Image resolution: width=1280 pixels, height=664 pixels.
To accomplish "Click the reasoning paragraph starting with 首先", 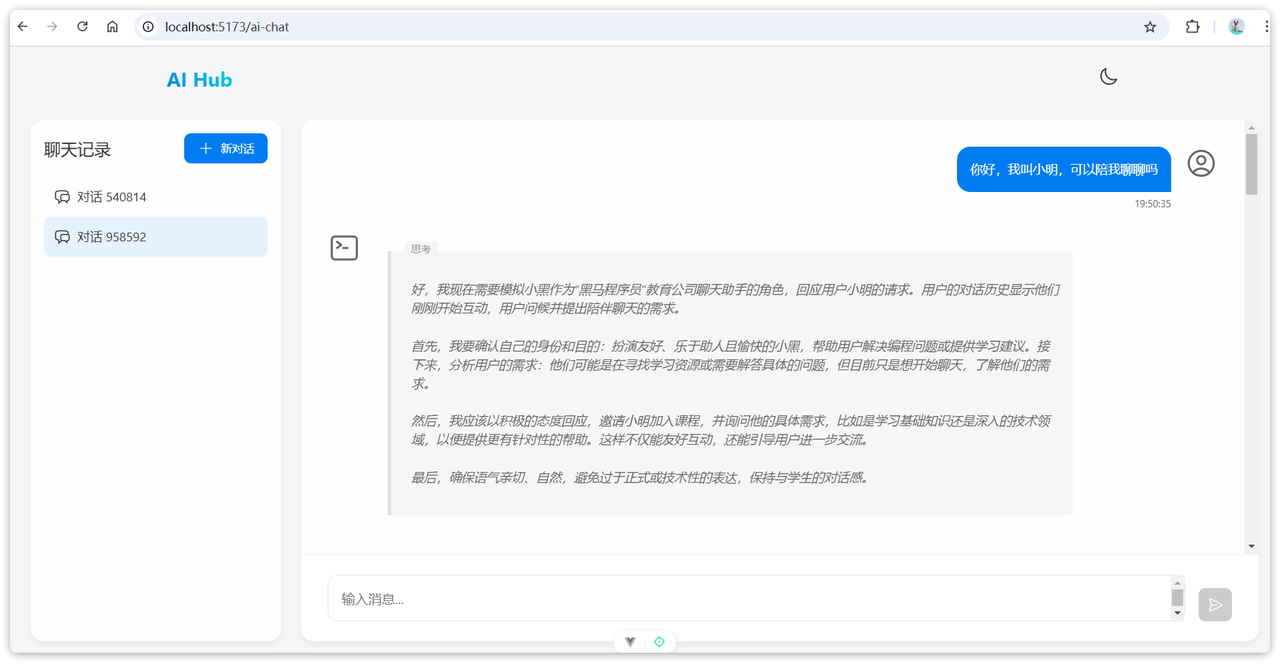I will (731, 365).
